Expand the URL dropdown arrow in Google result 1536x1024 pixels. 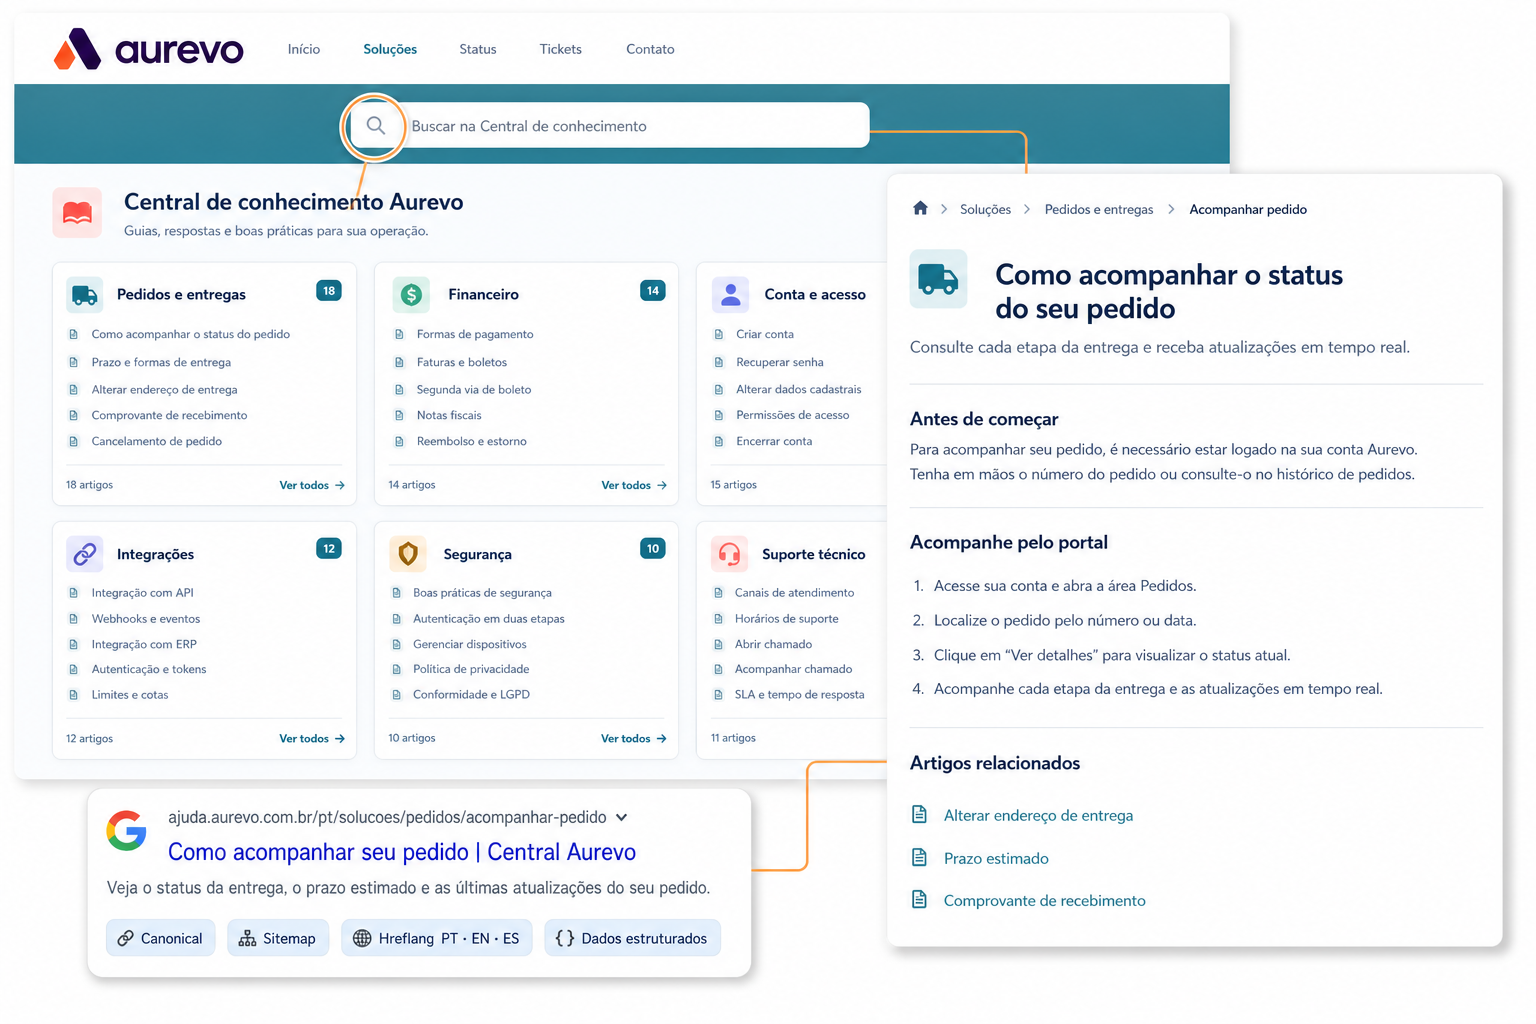tap(622, 817)
